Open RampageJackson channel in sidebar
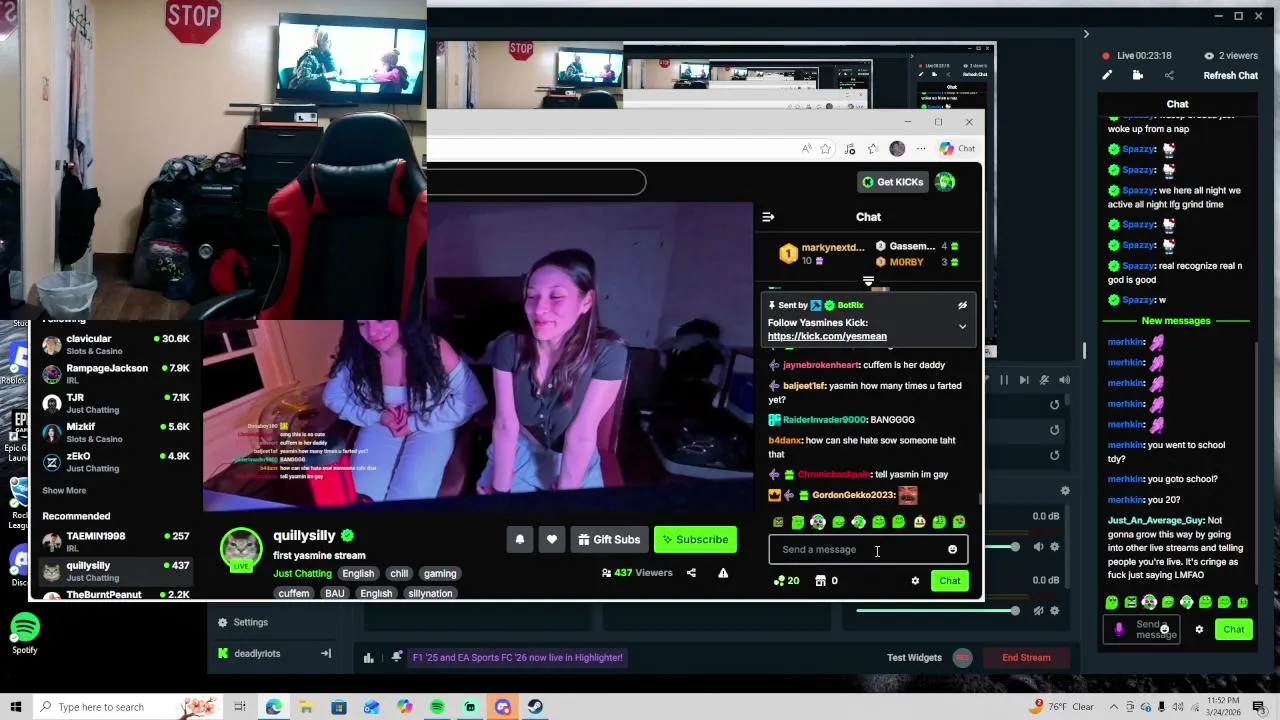This screenshot has height=720, width=1280. 115,373
